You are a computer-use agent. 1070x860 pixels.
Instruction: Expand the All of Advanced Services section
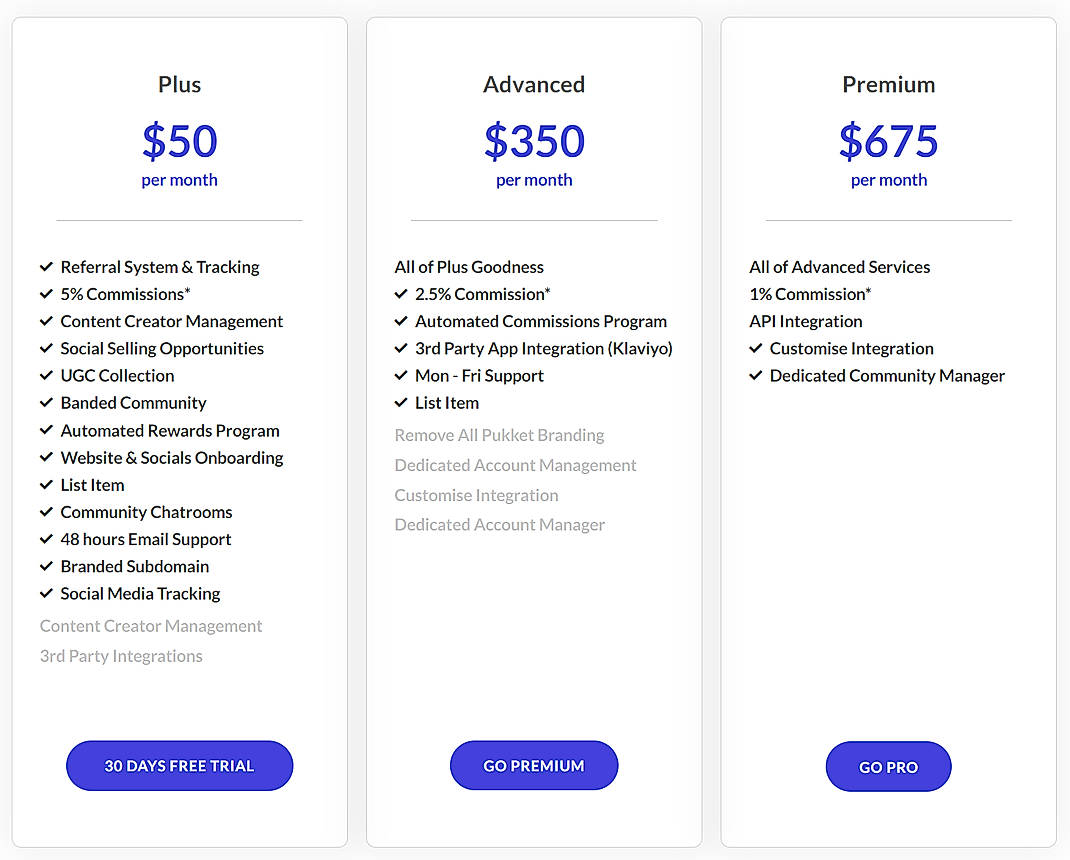[839, 267]
